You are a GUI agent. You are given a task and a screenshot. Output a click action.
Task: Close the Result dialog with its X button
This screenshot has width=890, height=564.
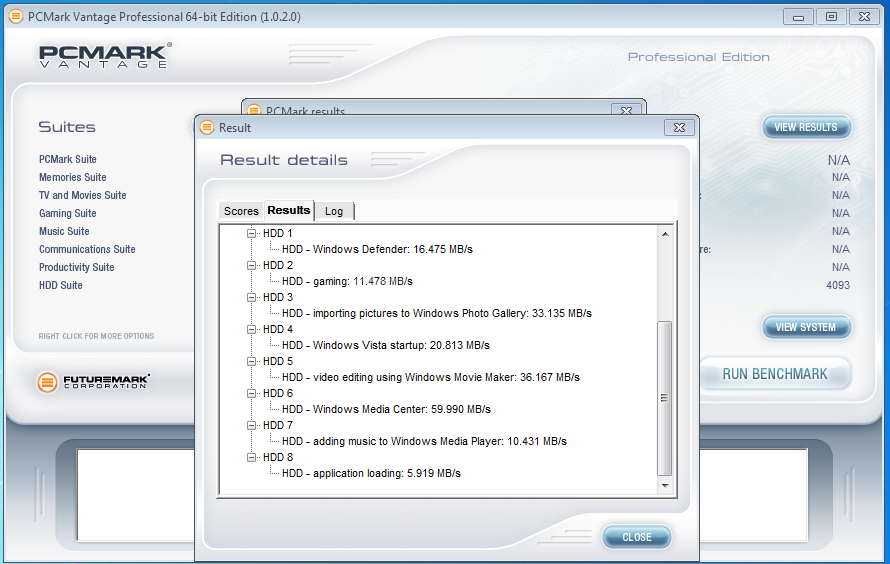(679, 128)
